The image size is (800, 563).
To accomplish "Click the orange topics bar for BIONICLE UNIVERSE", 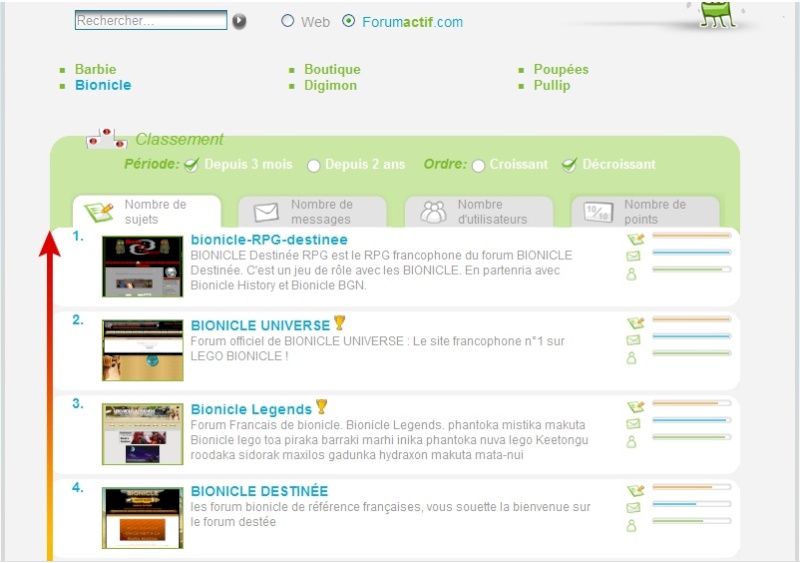I will [x=691, y=319].
